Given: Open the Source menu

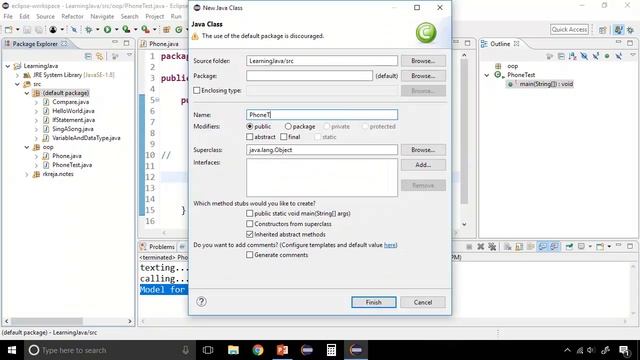Looking at the screenshot, I should pos(45,16).
